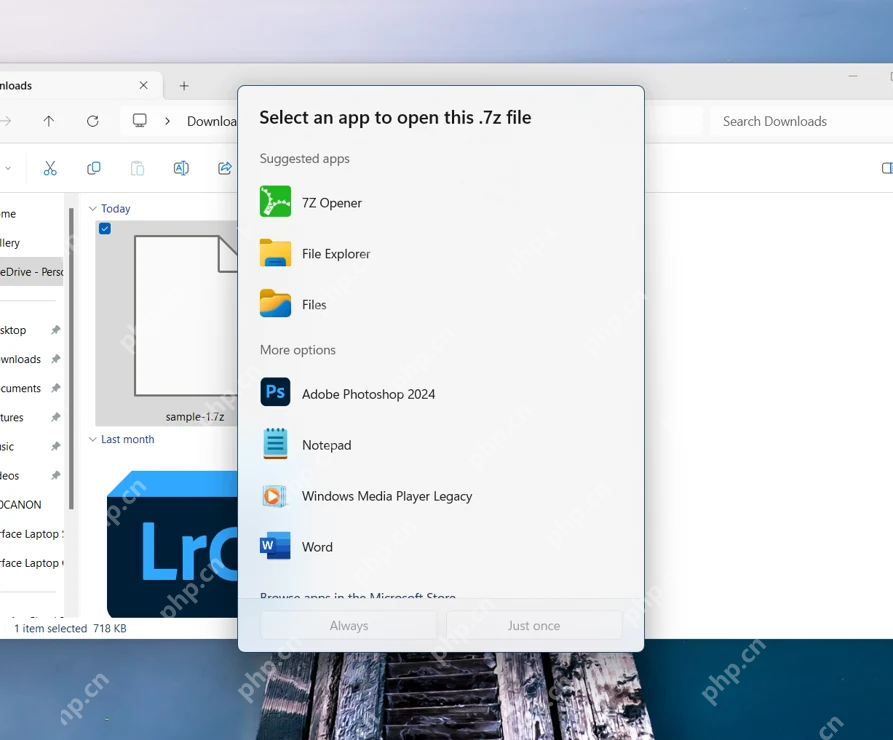Click pin icon beside Music sidebar item

pyautogui.click(x=55, y=446)
